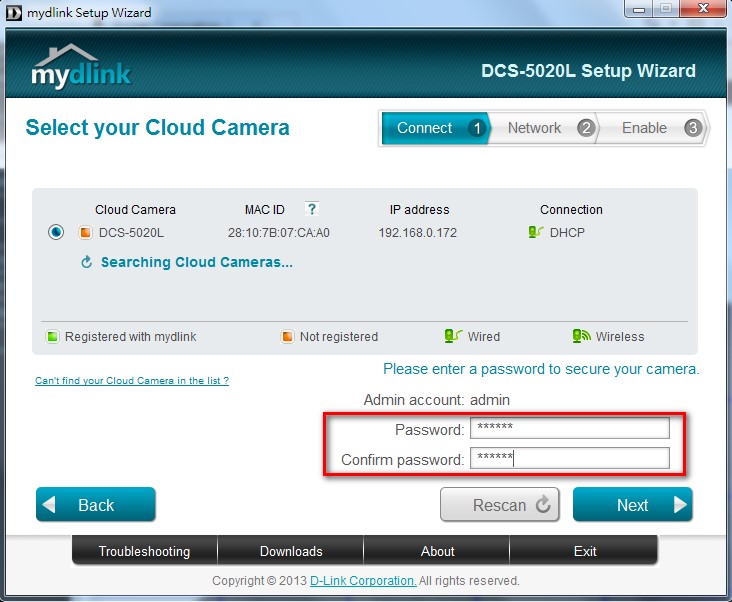Open the MAC ID help question mark
Image resolution: width=732 pixels, height=602 pixels.
[x=311, y=209]
